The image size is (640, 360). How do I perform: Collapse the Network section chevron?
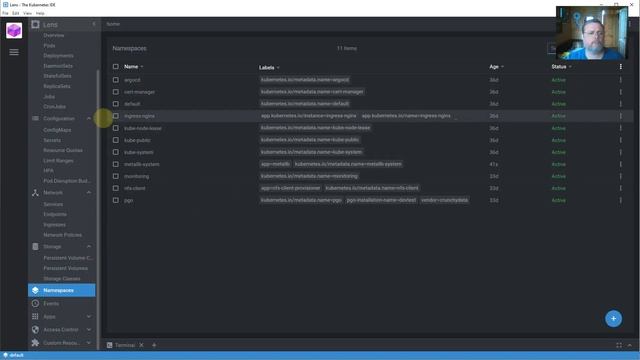89,193
